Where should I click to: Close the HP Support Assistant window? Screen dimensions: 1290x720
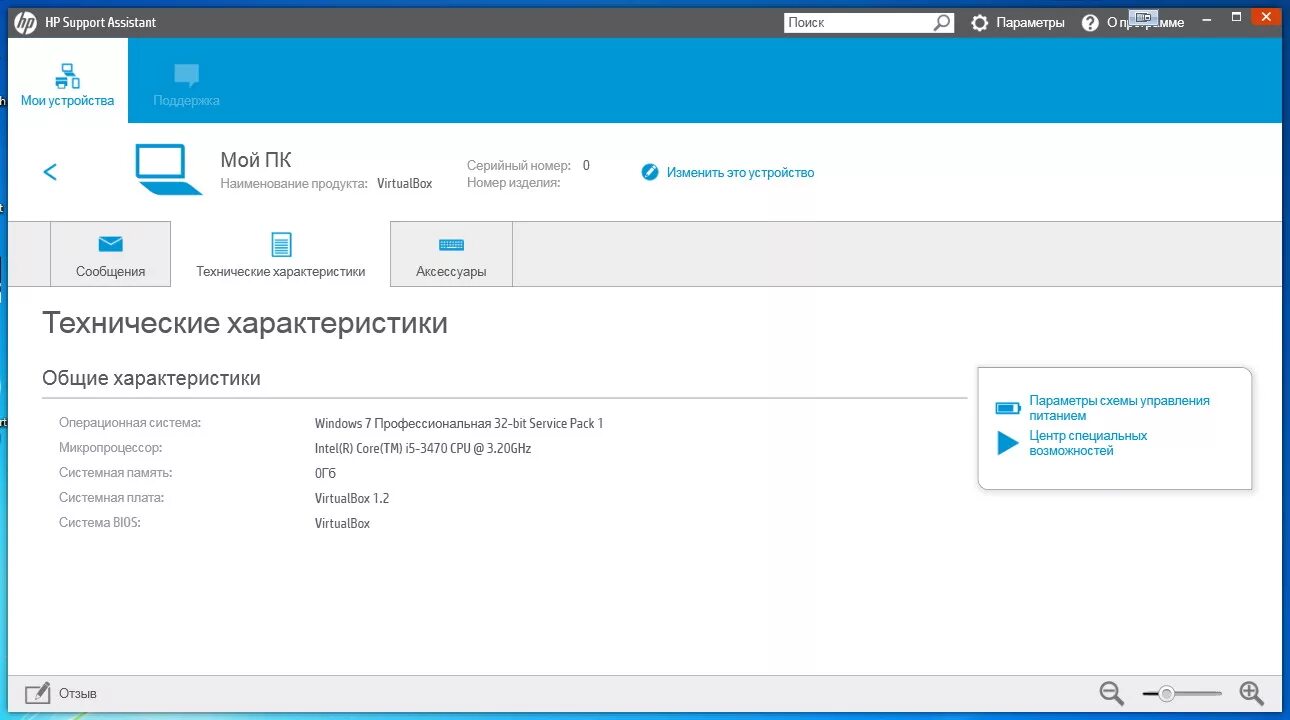pyautogui.click(x=1267, y=17)
